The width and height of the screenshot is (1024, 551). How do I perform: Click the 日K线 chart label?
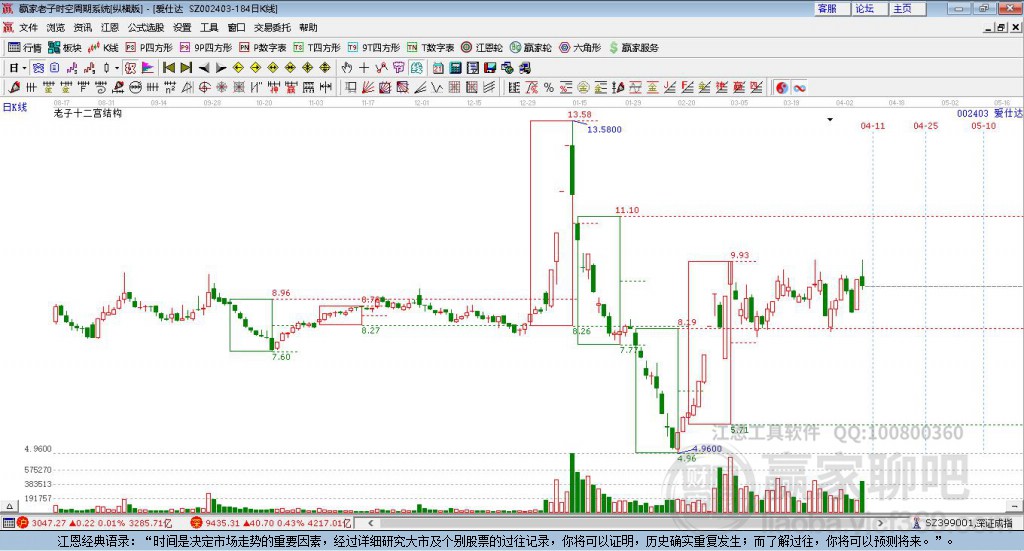[x=15, y=107]
